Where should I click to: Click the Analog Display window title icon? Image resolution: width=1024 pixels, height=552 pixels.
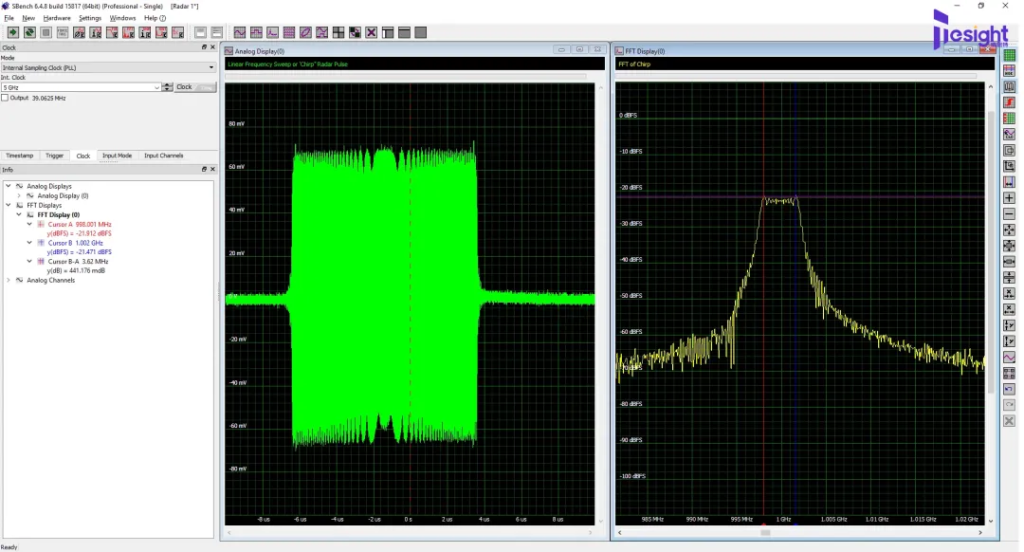coord(229,51)
